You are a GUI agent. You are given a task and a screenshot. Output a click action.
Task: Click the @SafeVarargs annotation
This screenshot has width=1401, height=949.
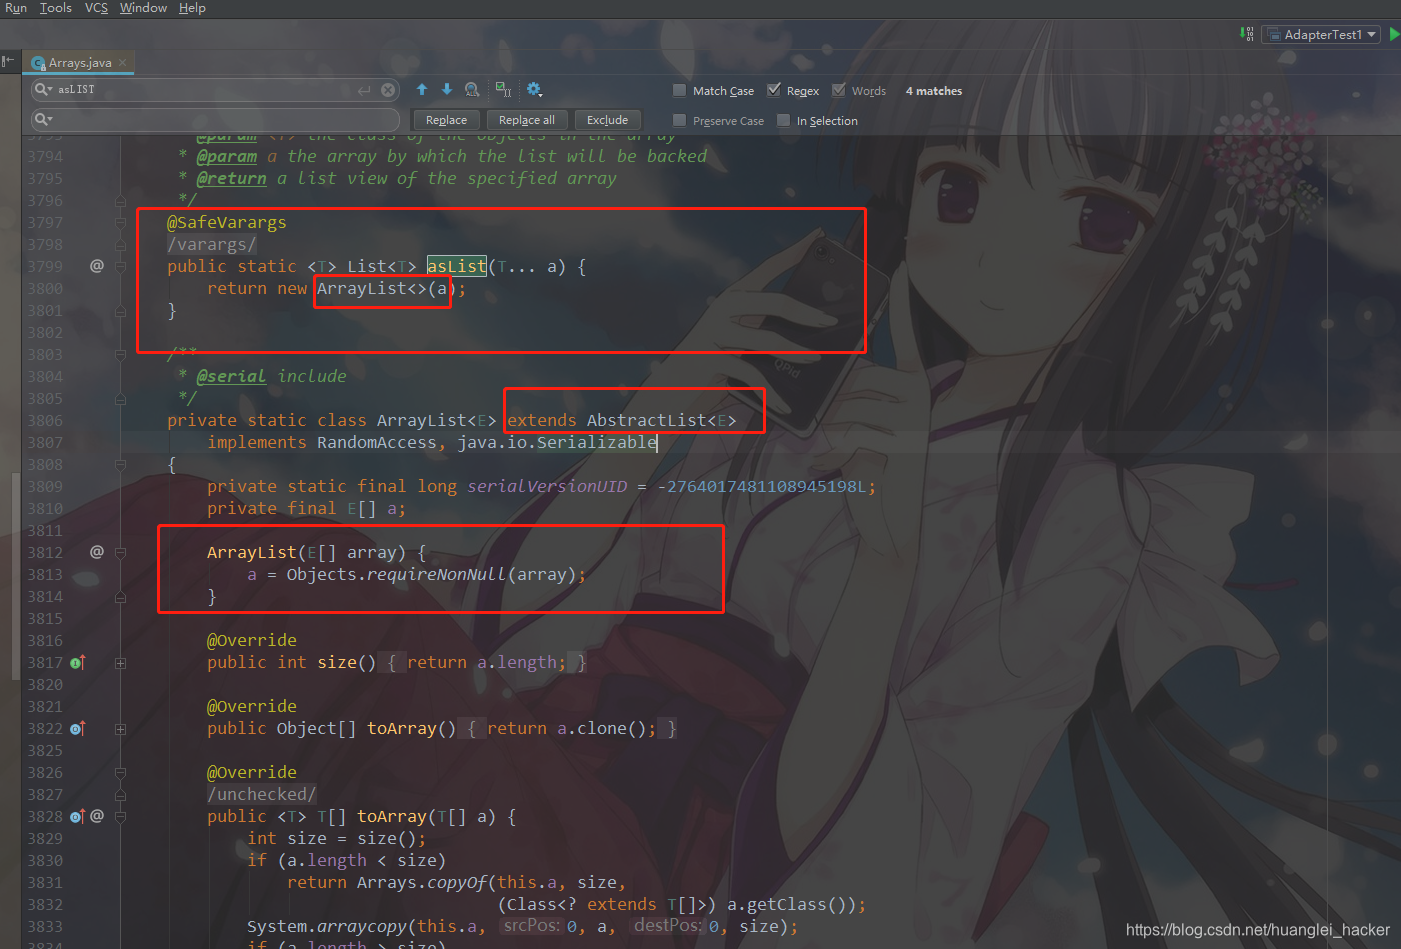pos(227,222)
